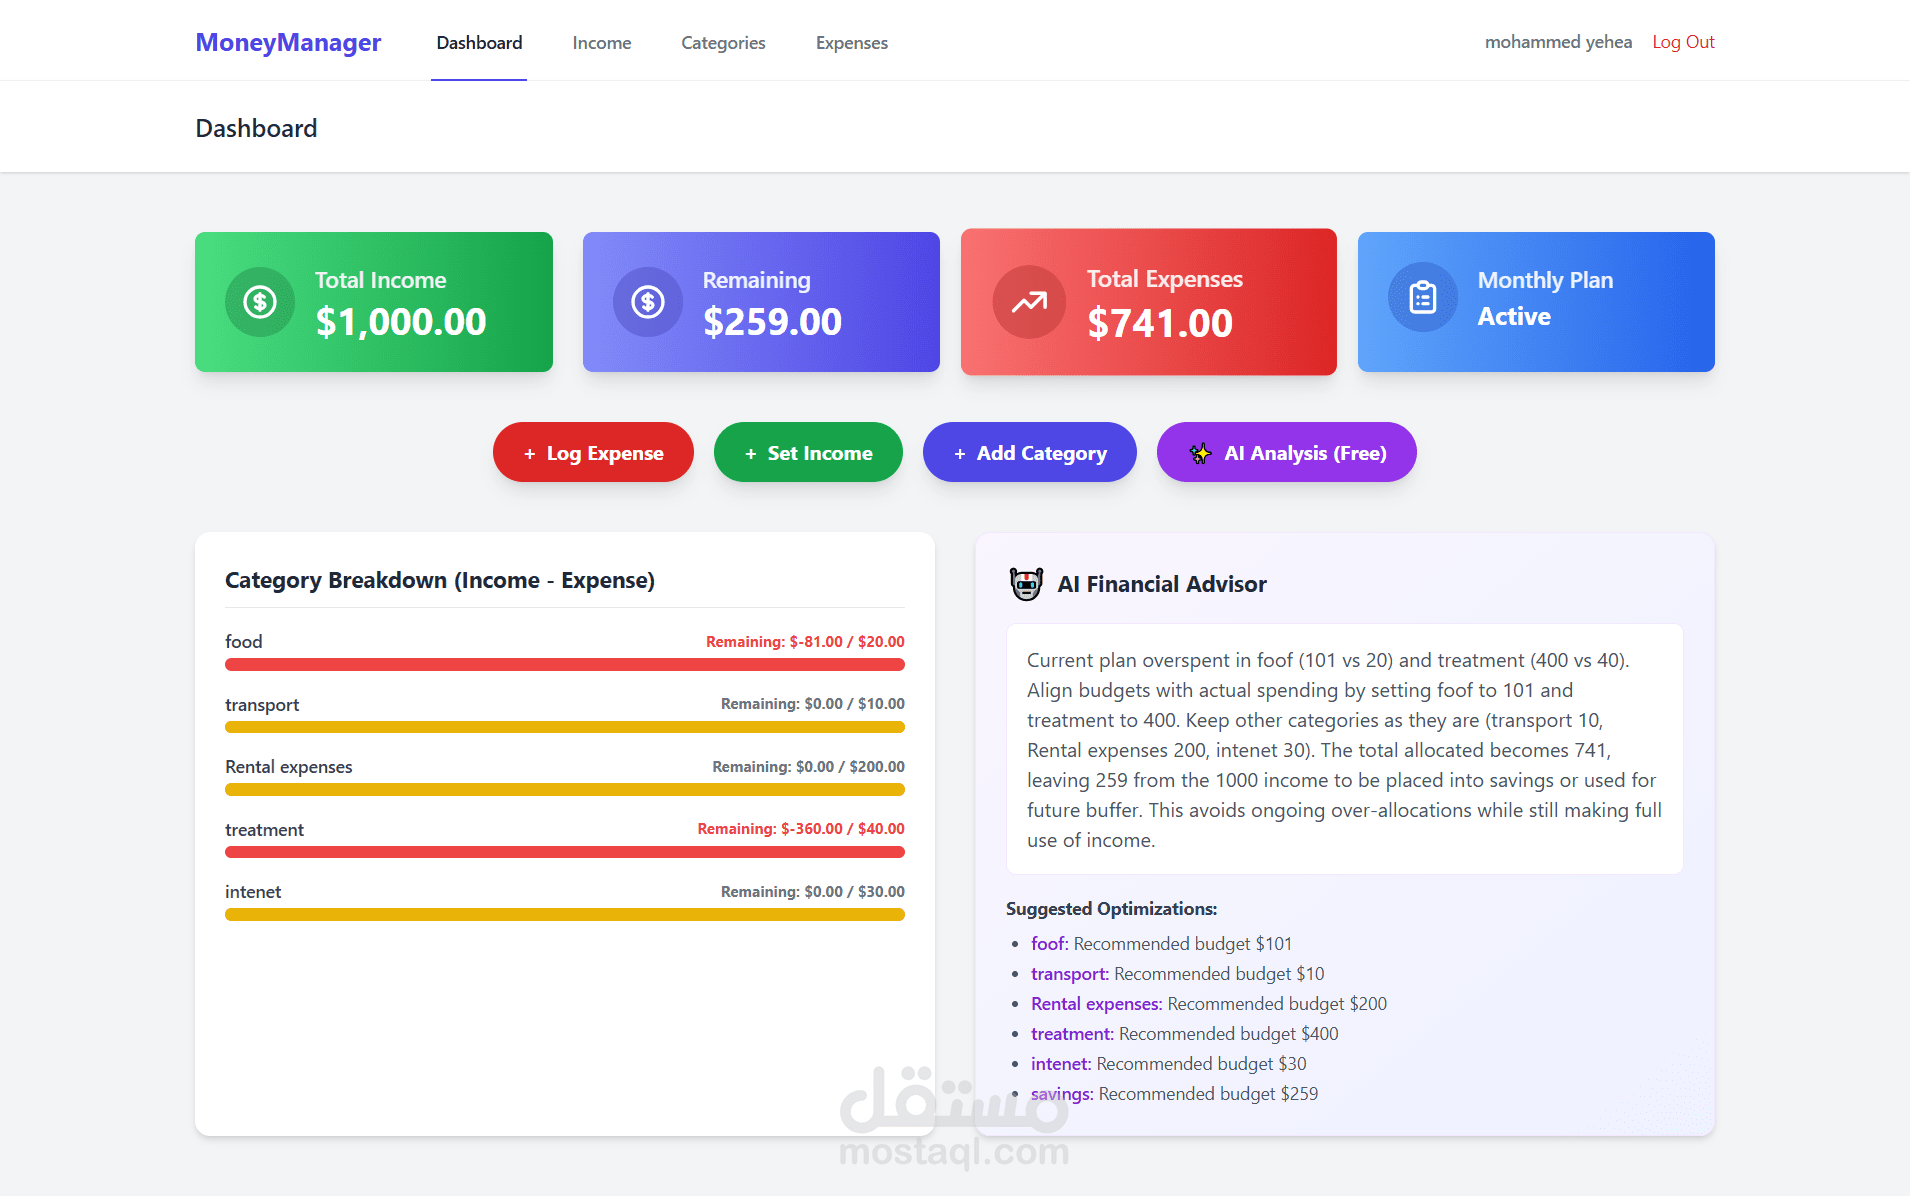Click the username mohammed yehea
Viewport: 1910px width, 1196px height.
(x=1557, y=41)
